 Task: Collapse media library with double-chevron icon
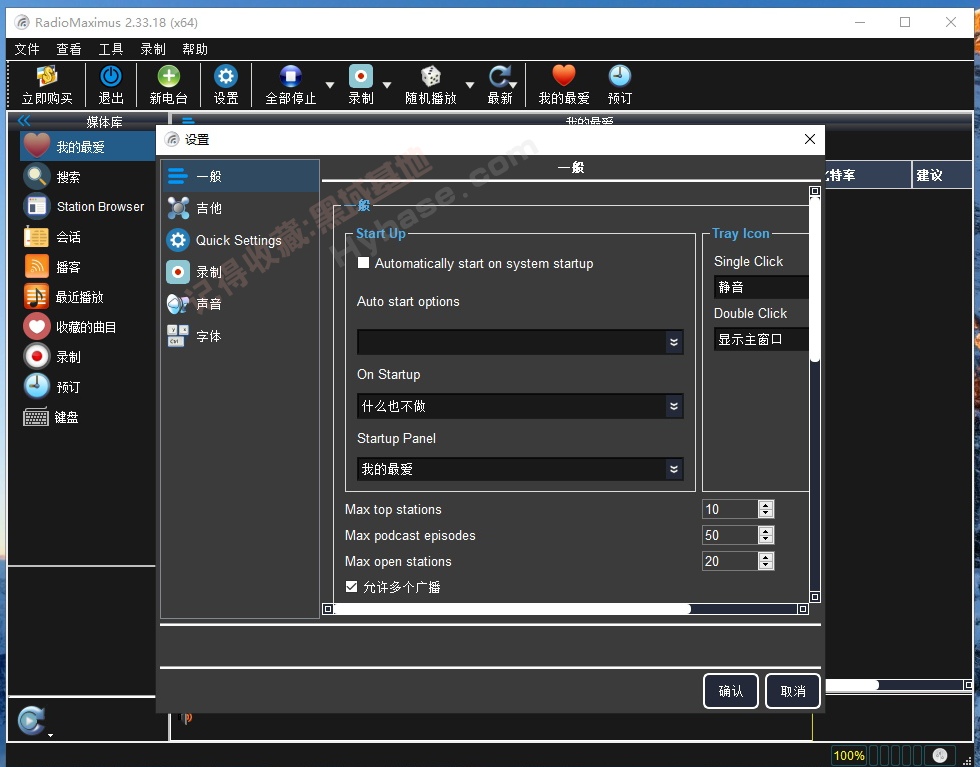24,120
